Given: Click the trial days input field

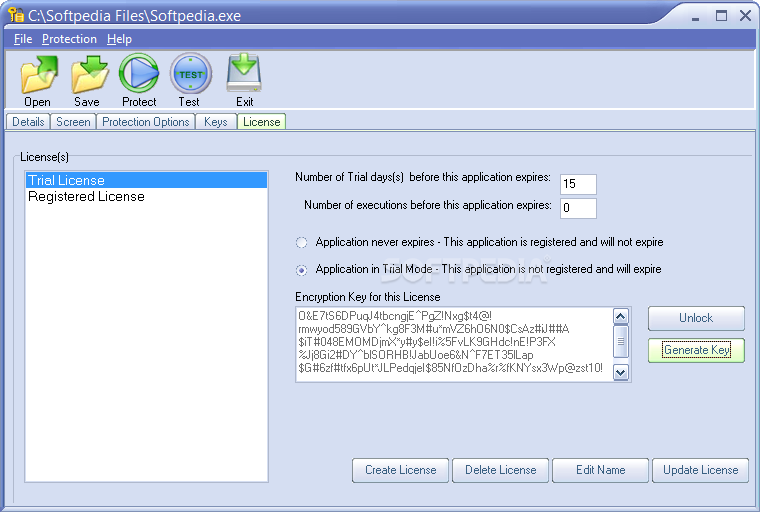Looking at the screenshot, I should click(578, 184).
